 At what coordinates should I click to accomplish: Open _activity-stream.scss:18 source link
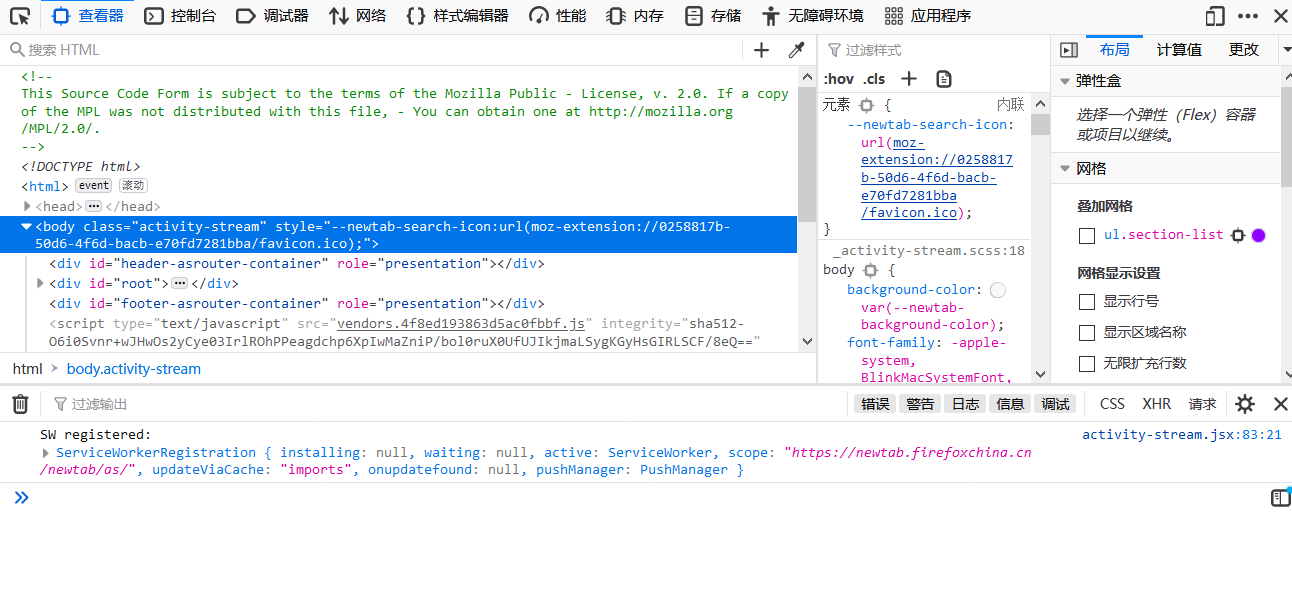928,251
